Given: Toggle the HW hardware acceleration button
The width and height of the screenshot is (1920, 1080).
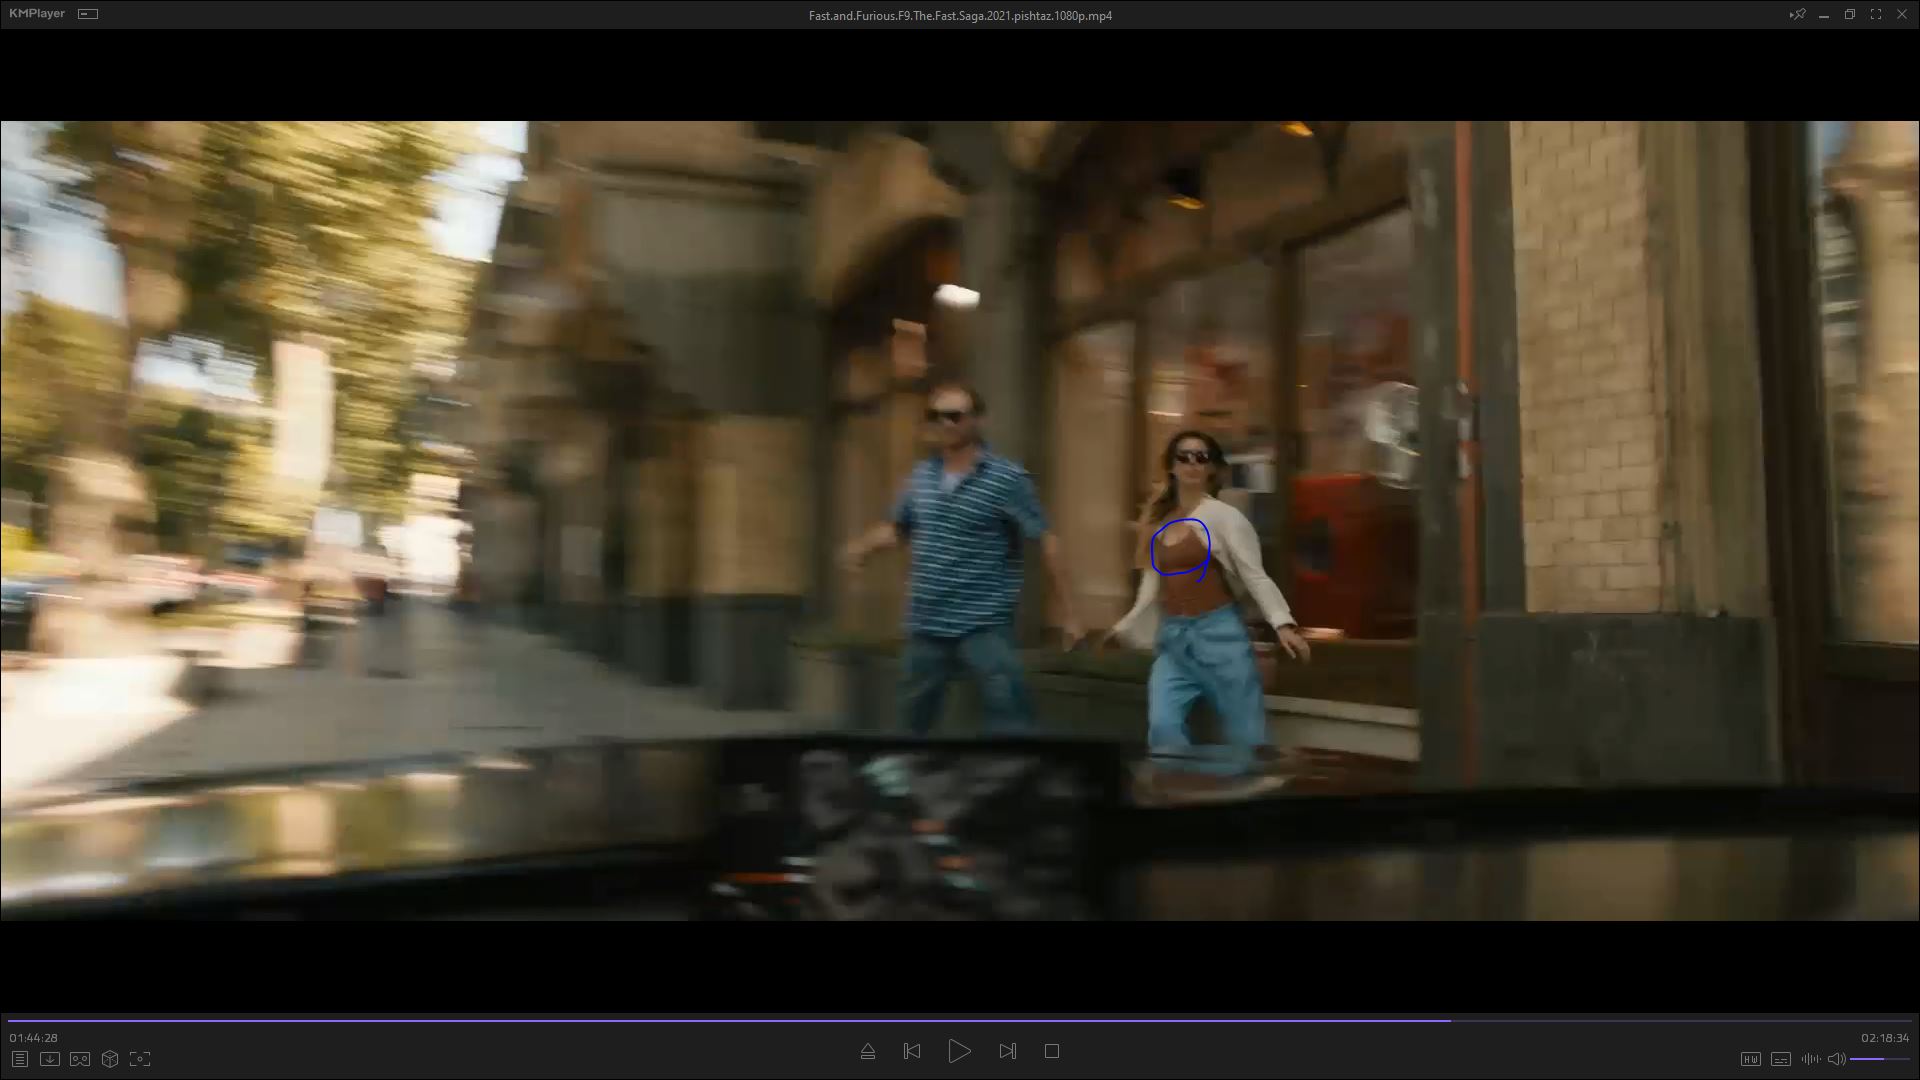Looking at the screenshot, I should [1750, 1059].
